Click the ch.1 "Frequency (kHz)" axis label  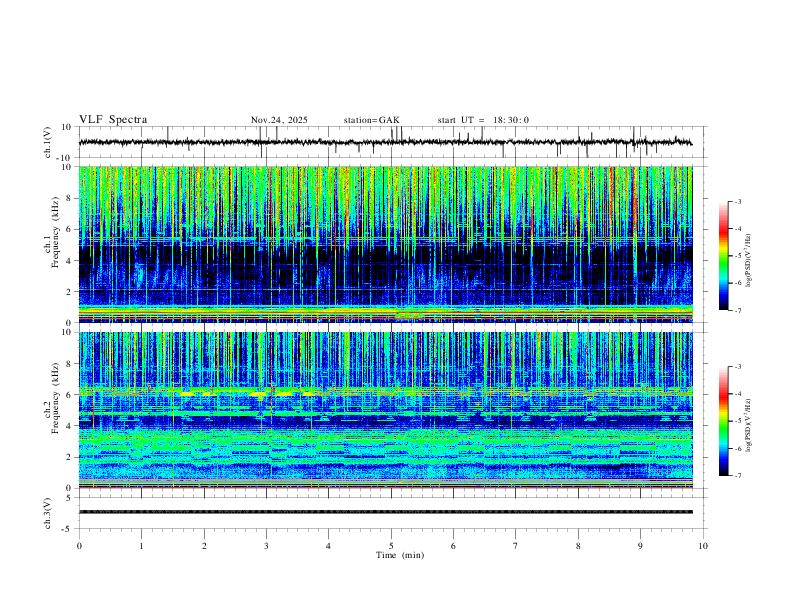coord(55,232)
